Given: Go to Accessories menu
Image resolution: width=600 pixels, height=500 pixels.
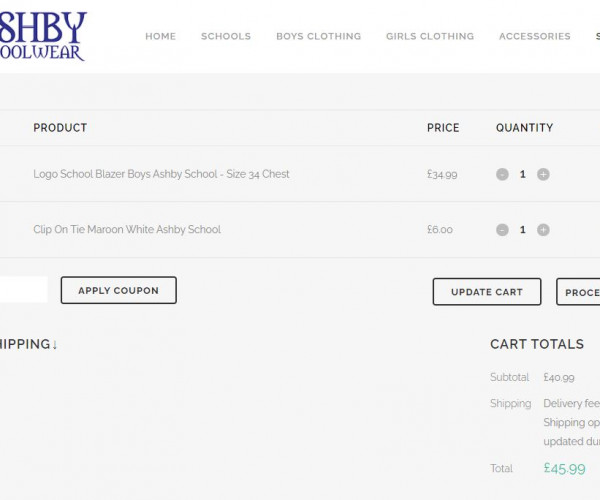Looking at the screenshot, I should point(535,36).
